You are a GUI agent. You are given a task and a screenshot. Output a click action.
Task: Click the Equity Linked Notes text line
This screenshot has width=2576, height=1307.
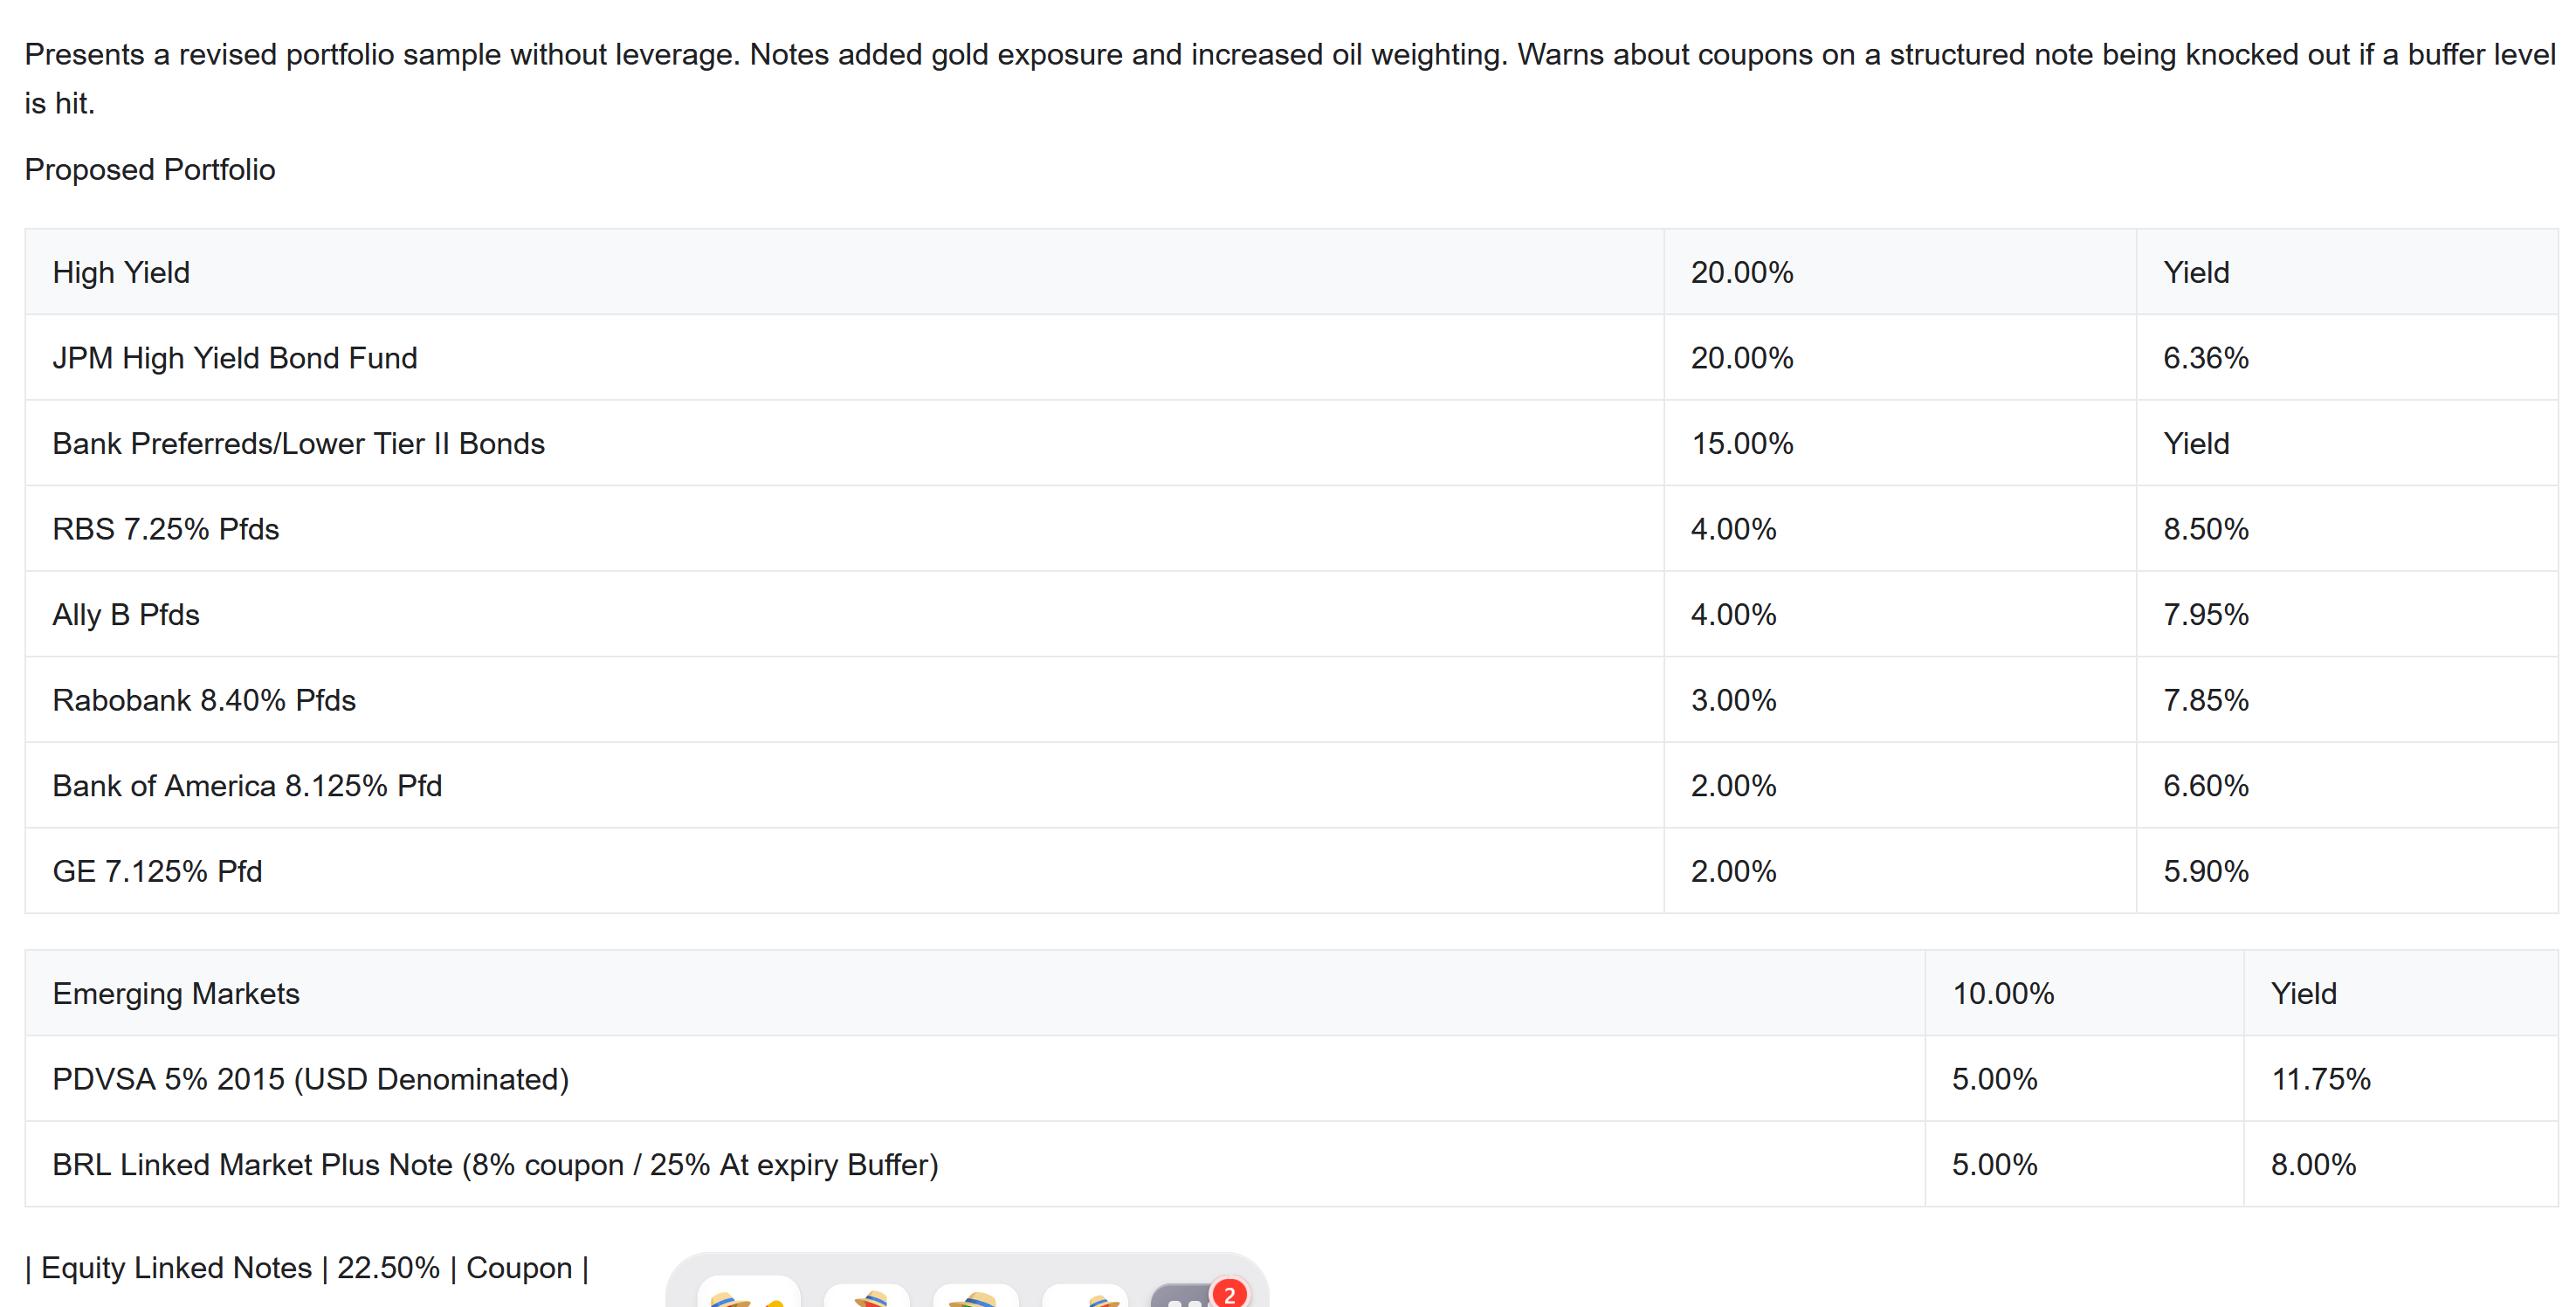tap(307, 1267)
